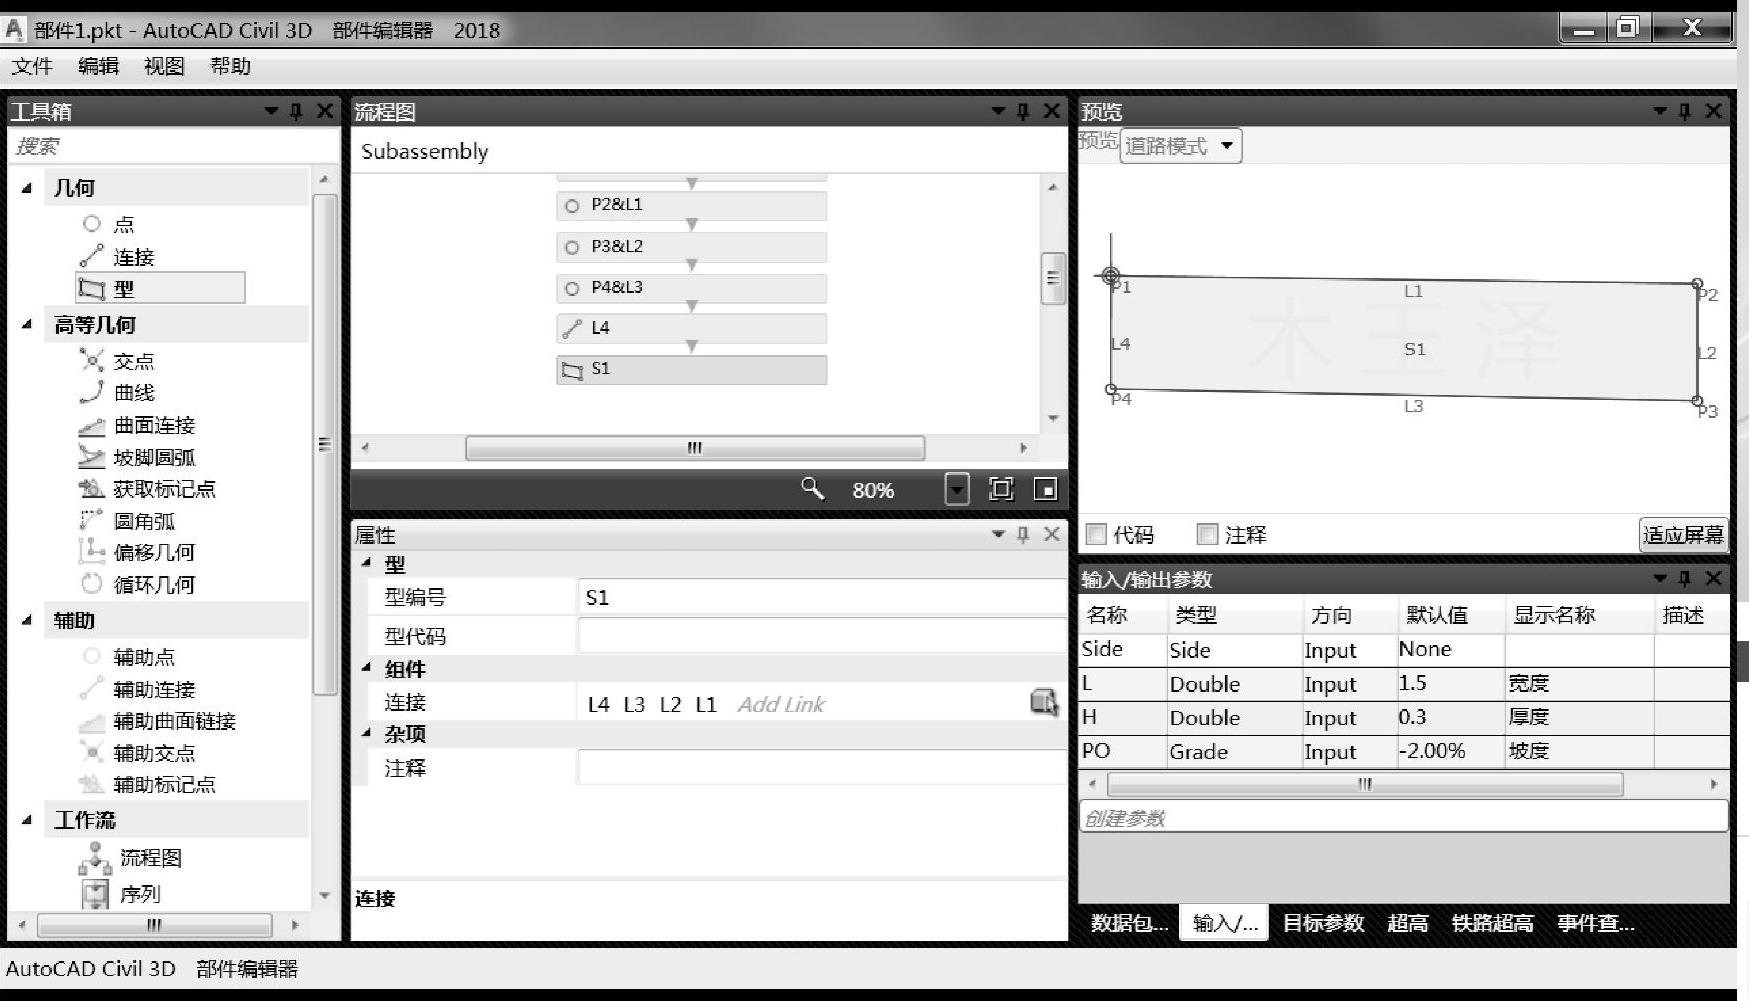Click the parameters table horizontal scrollbar
Screen dimensions: 1749x1001
[1364, 784]
